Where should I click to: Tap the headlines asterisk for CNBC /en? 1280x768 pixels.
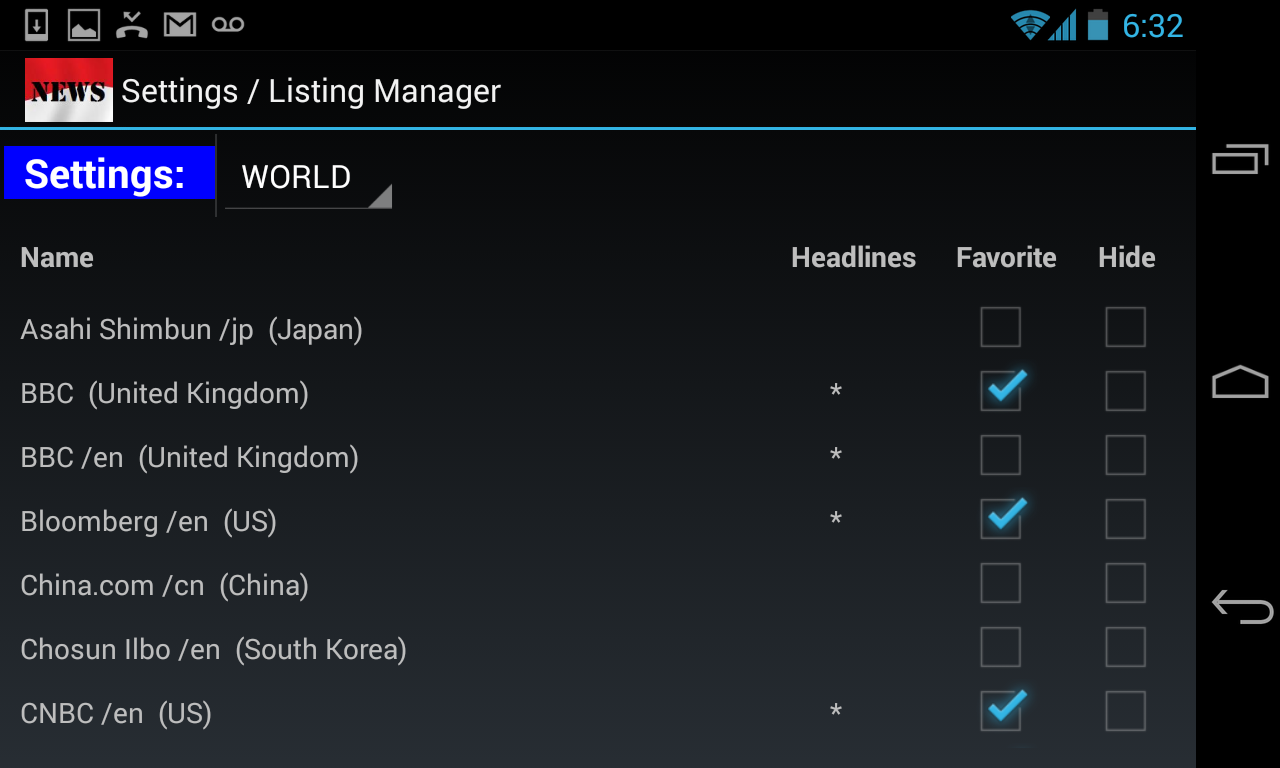836,712
